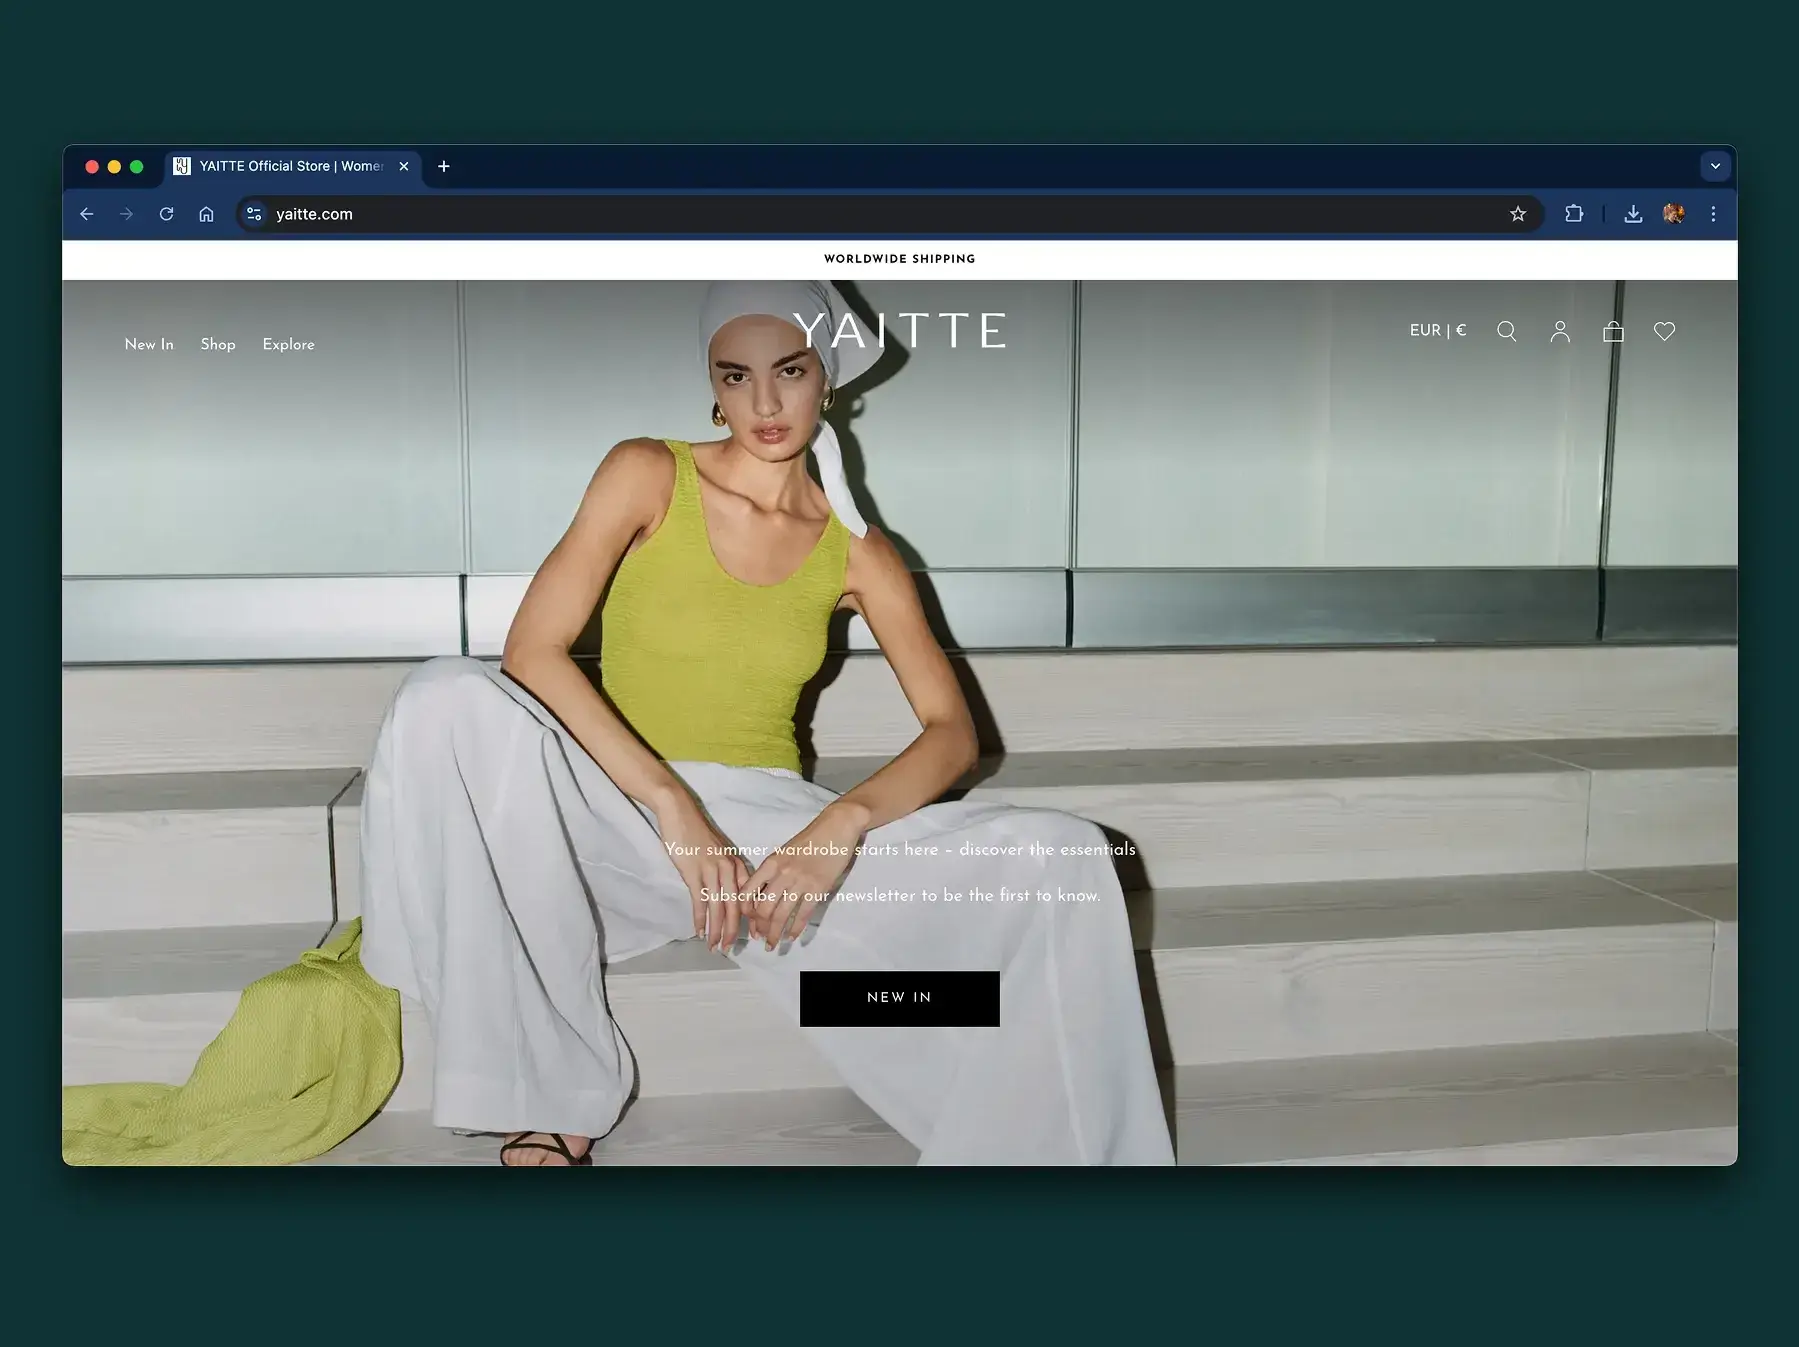Minimize the window with the yellow button
The height and width of the screenshot is (1347, 1799).
[114, 167]
